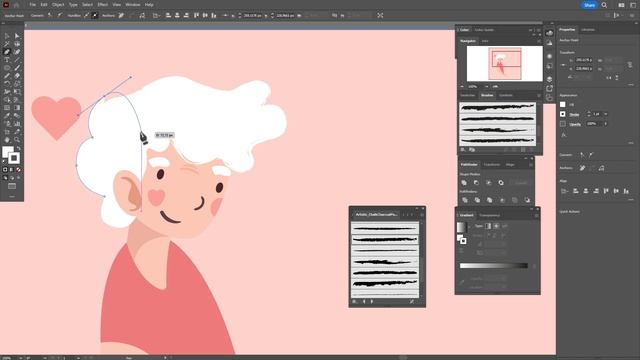640x360 pixels.
Task: Select the Rotate tool
Action: (7, 84)
